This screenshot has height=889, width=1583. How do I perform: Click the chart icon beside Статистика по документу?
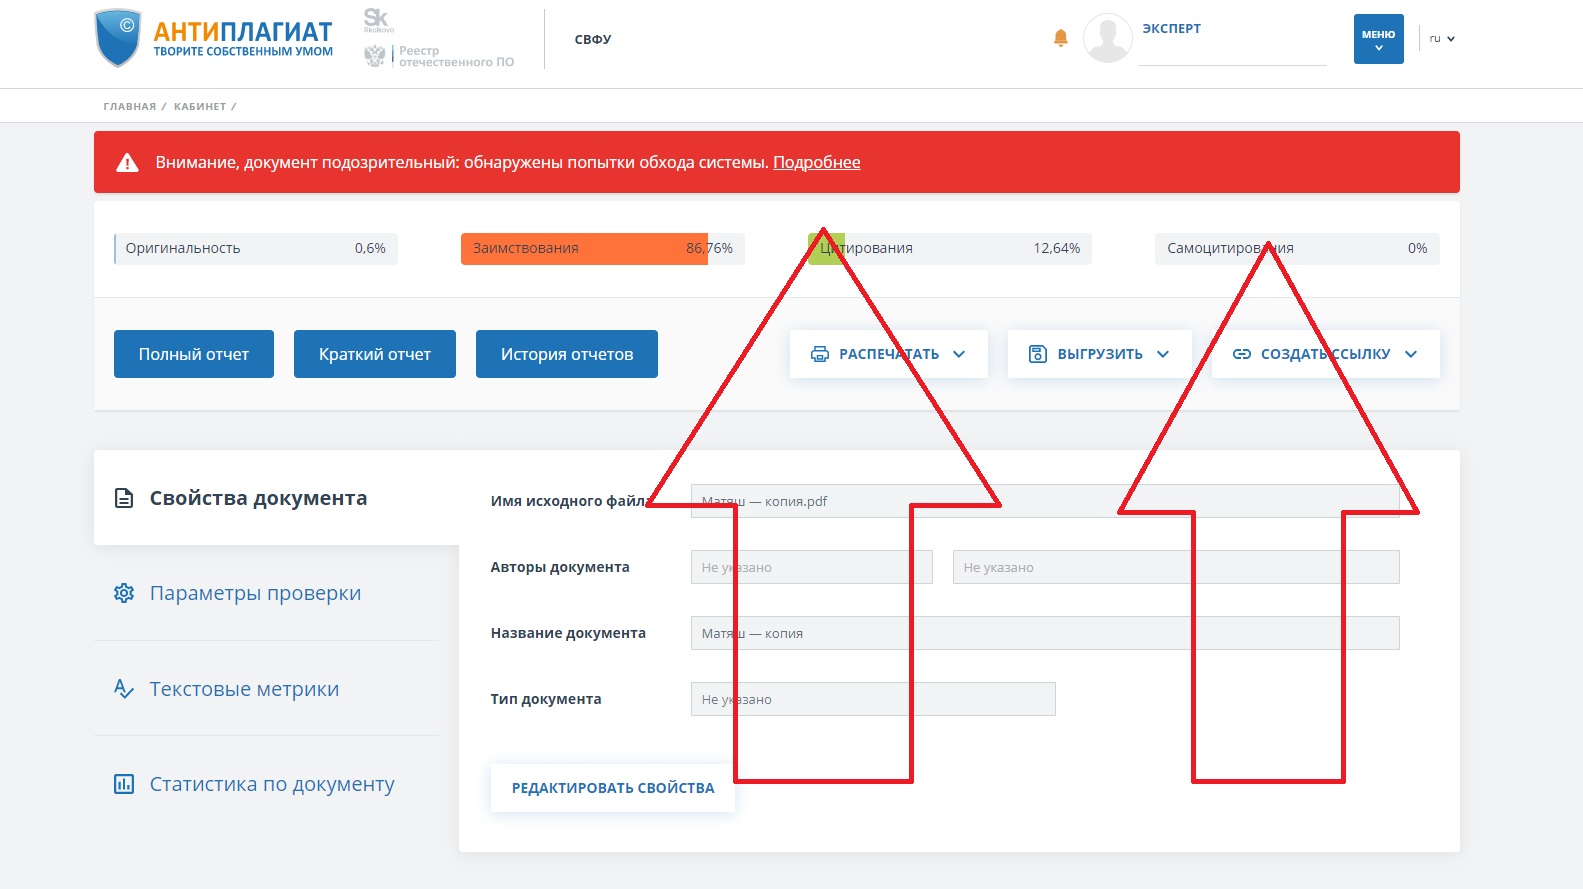click(124, 784)
